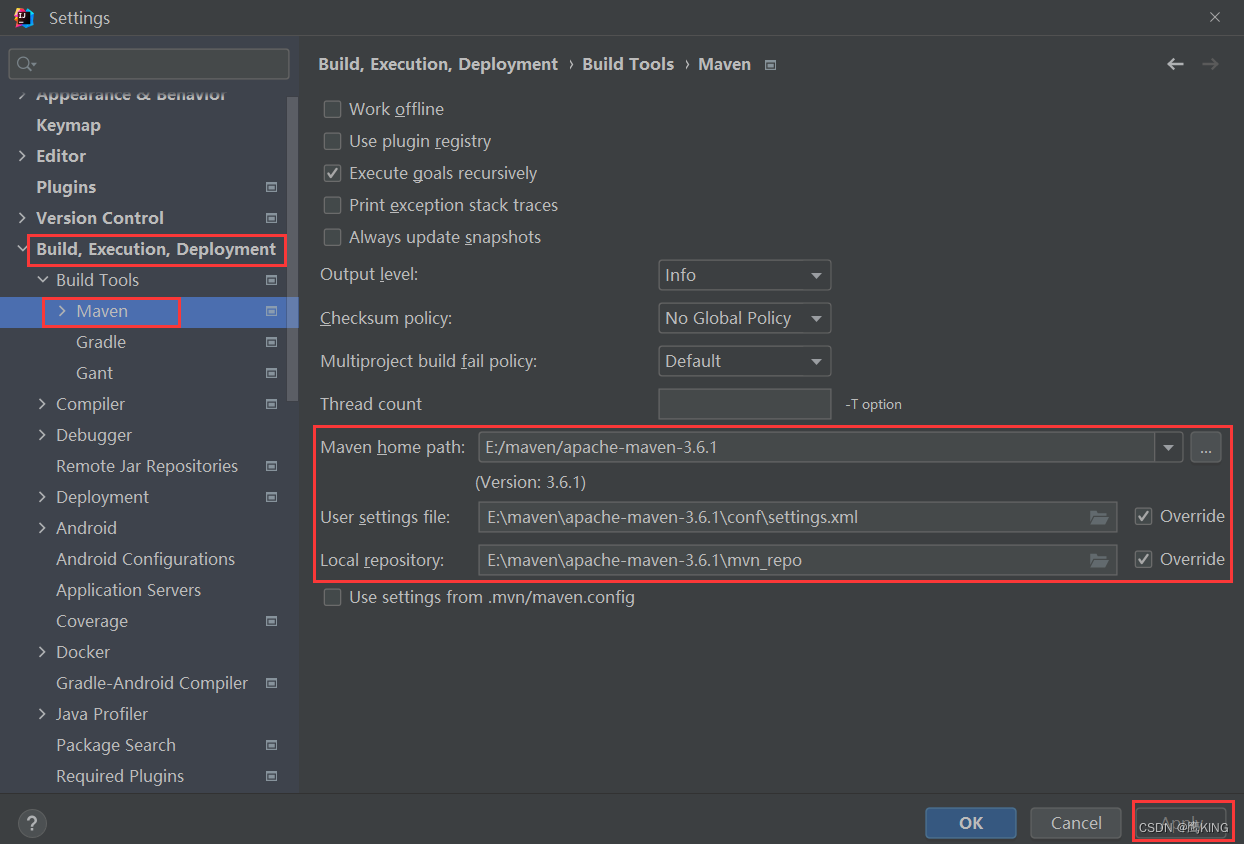Open Build, Execution, Deployment in breadcrumb
The height and width of the screenshot is (844, 1244).
tap(437, 64)
